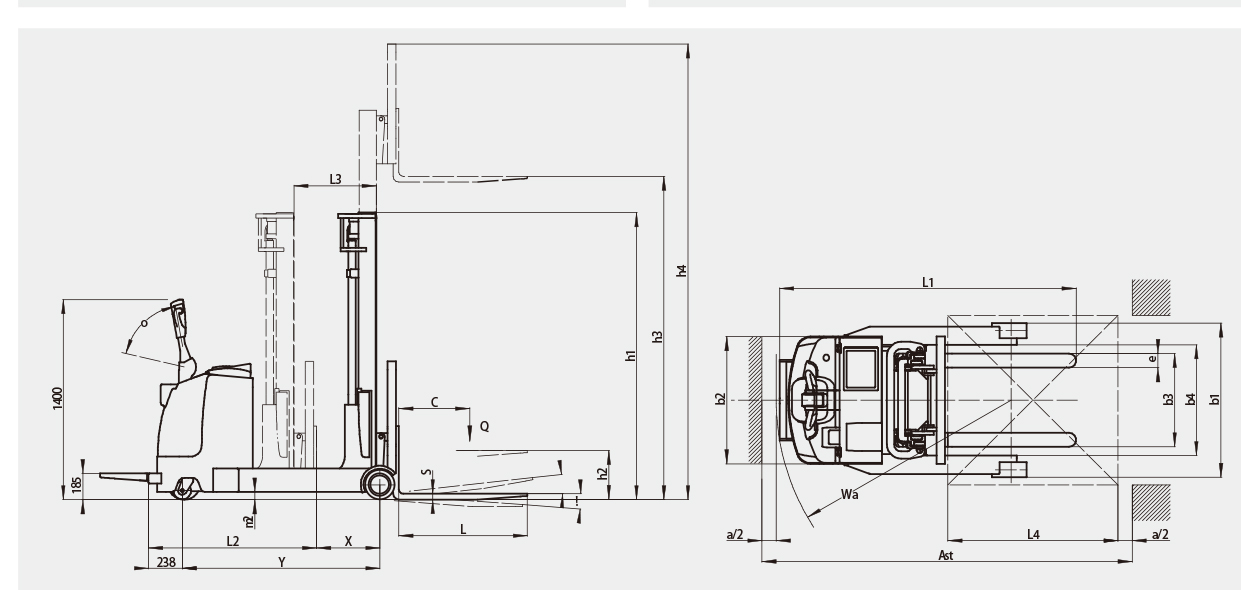The width and height of the screenshot is (1241, 590).
Task: Click the C load center label
Action: pyautogui.click(x=433, y=401)
